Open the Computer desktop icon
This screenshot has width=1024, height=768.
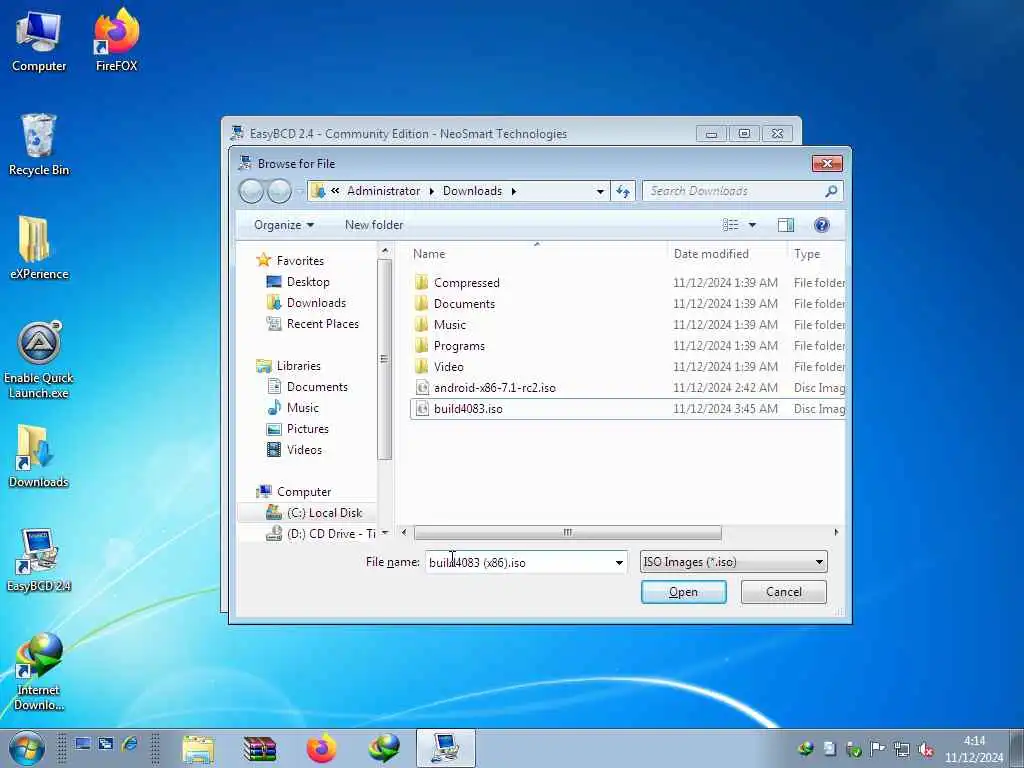point(39,41)
